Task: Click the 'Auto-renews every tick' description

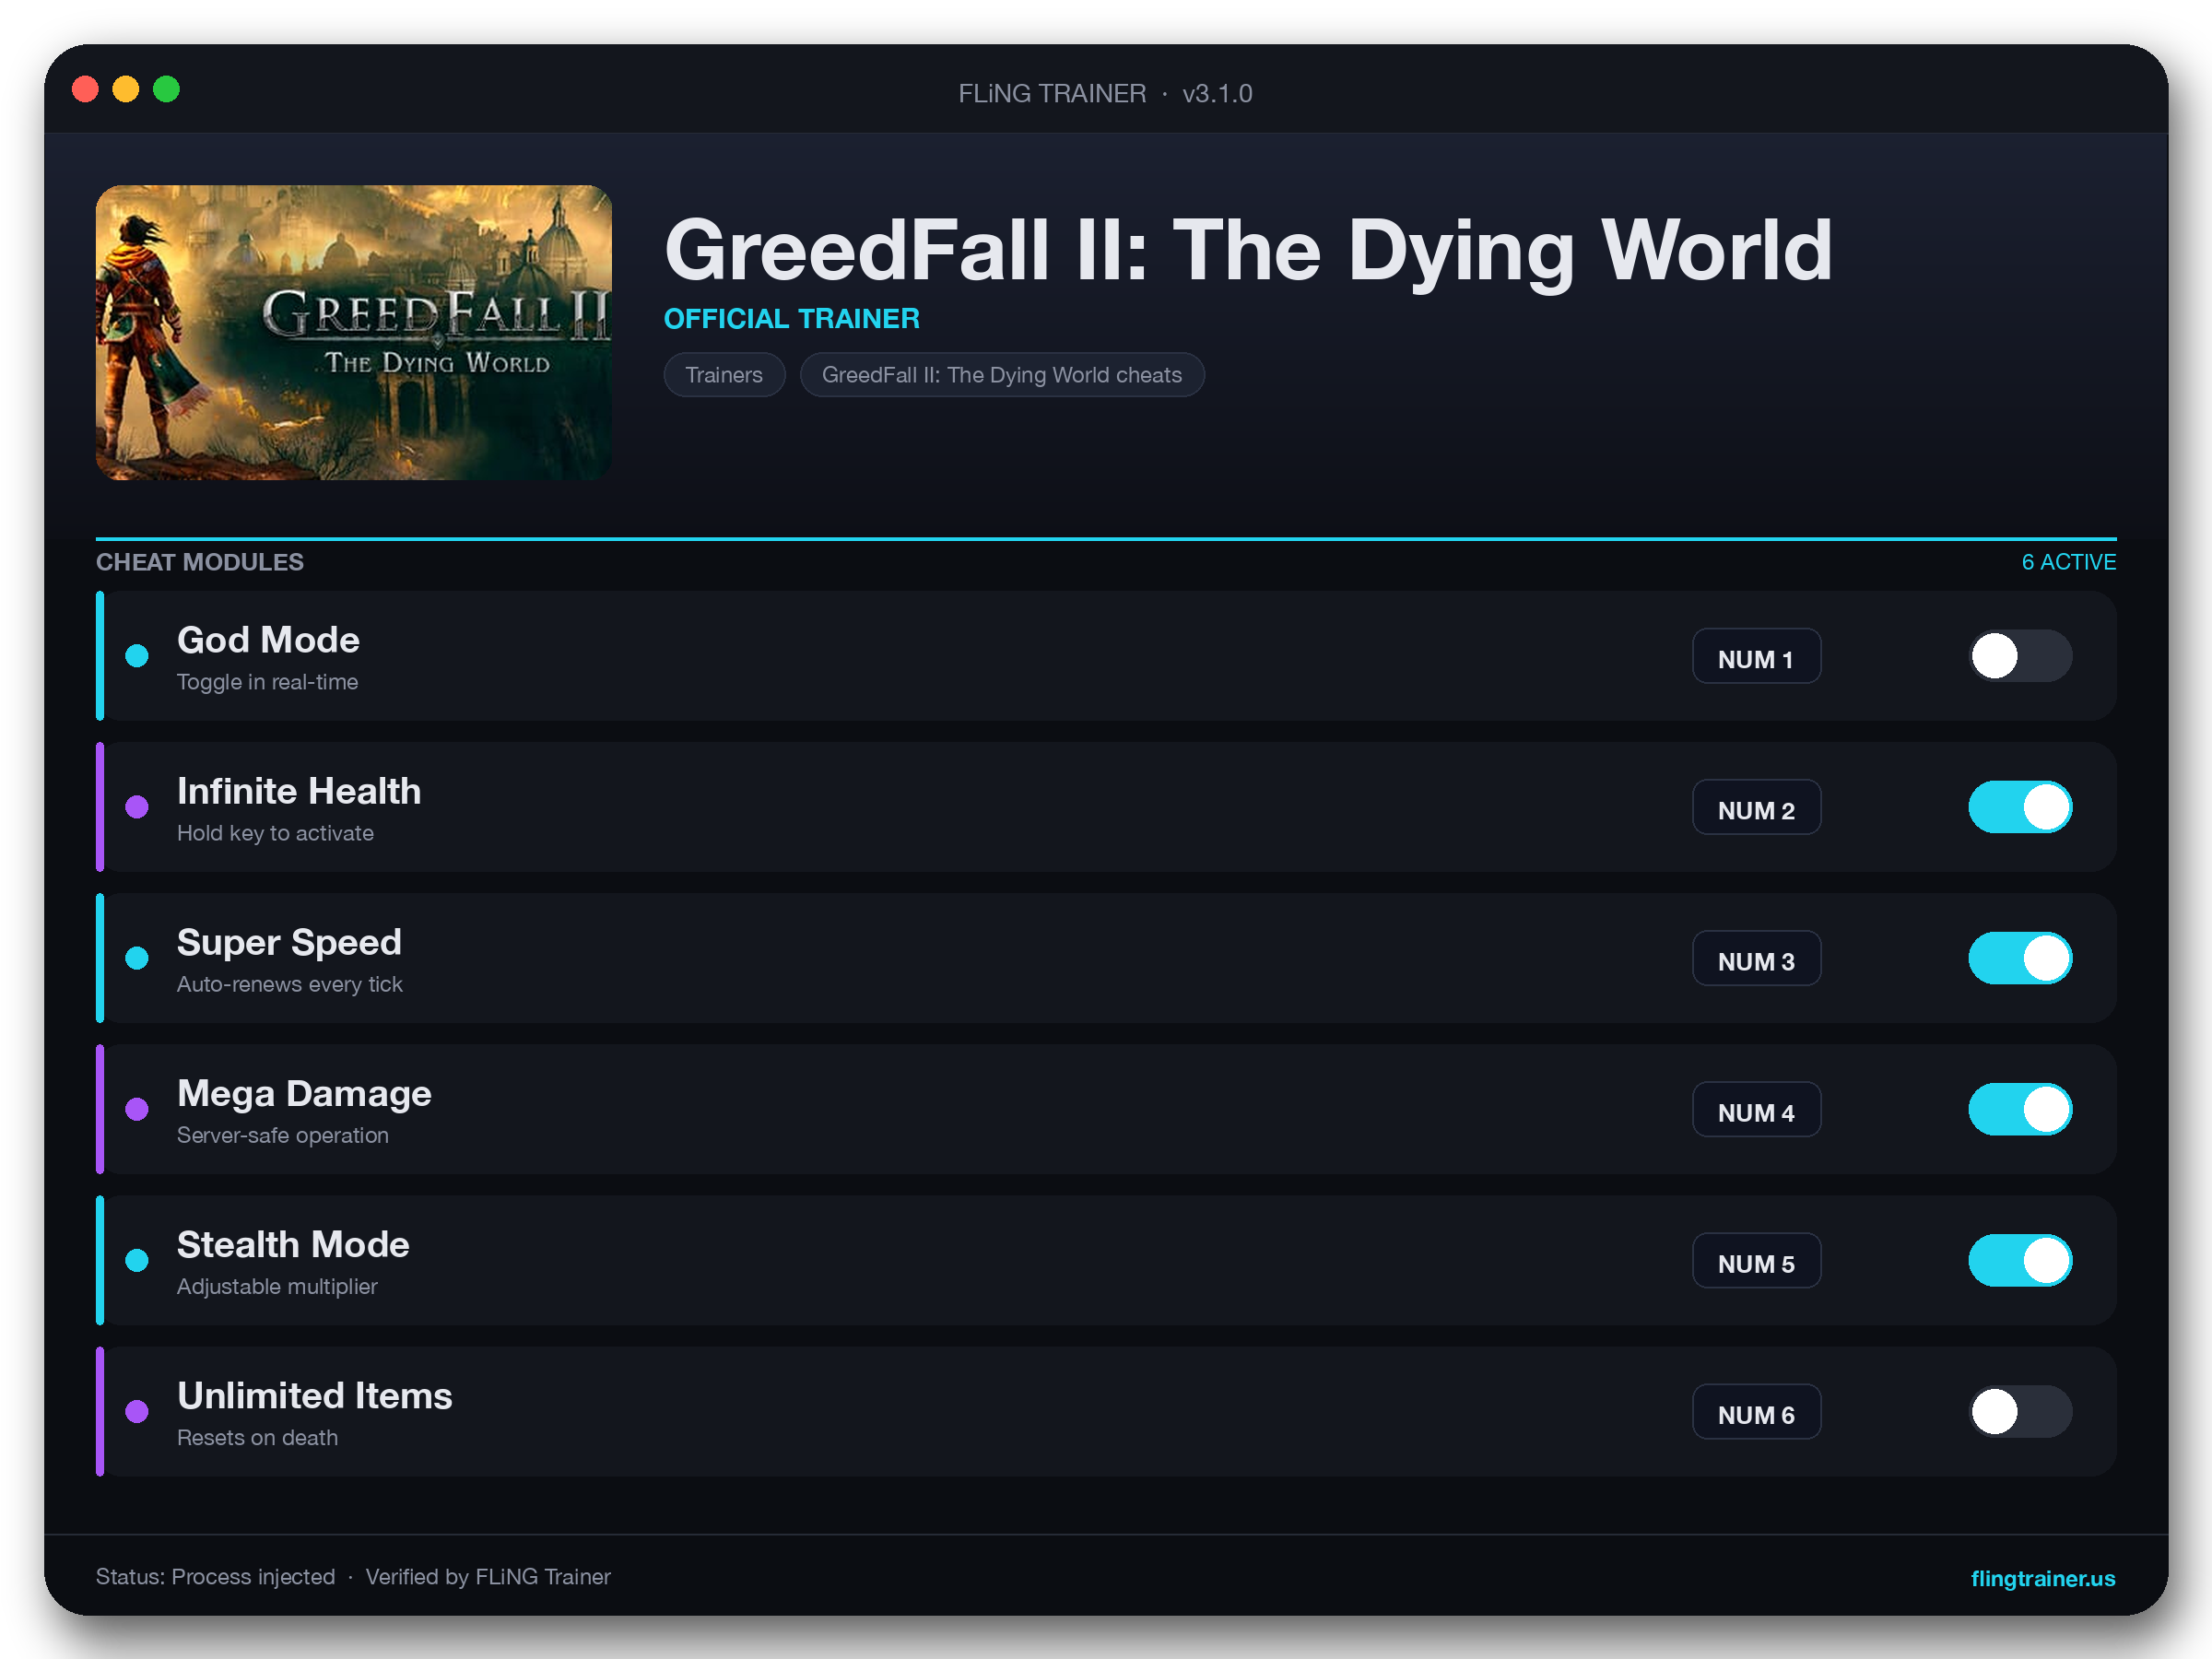Action: 289,984
